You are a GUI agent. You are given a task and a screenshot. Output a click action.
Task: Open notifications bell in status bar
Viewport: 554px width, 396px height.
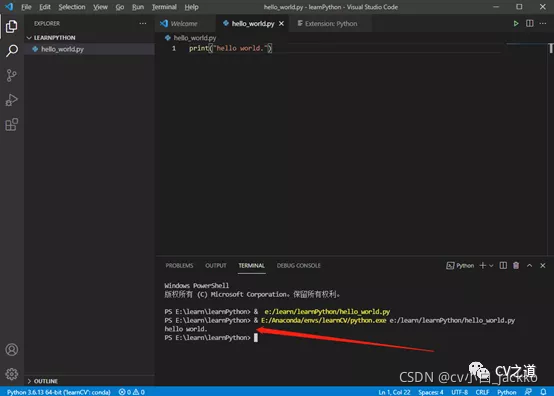pyautogui.click(x=543, y=392)
